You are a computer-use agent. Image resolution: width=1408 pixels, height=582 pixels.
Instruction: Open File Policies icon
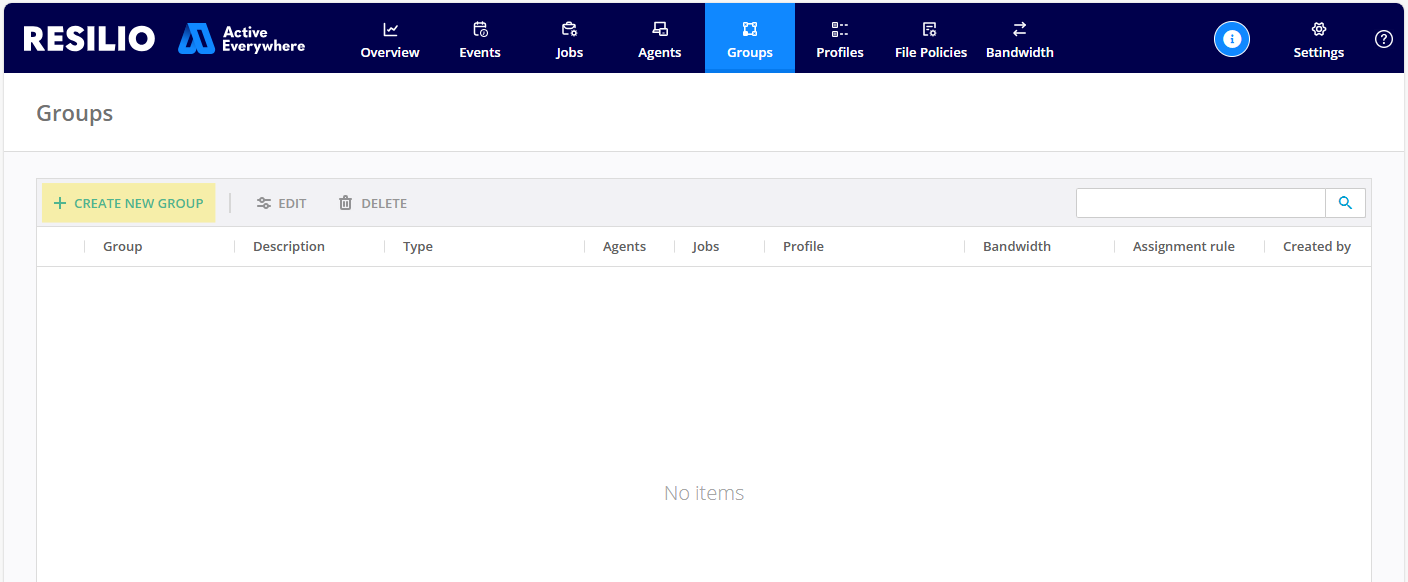[x=930, y=30]
